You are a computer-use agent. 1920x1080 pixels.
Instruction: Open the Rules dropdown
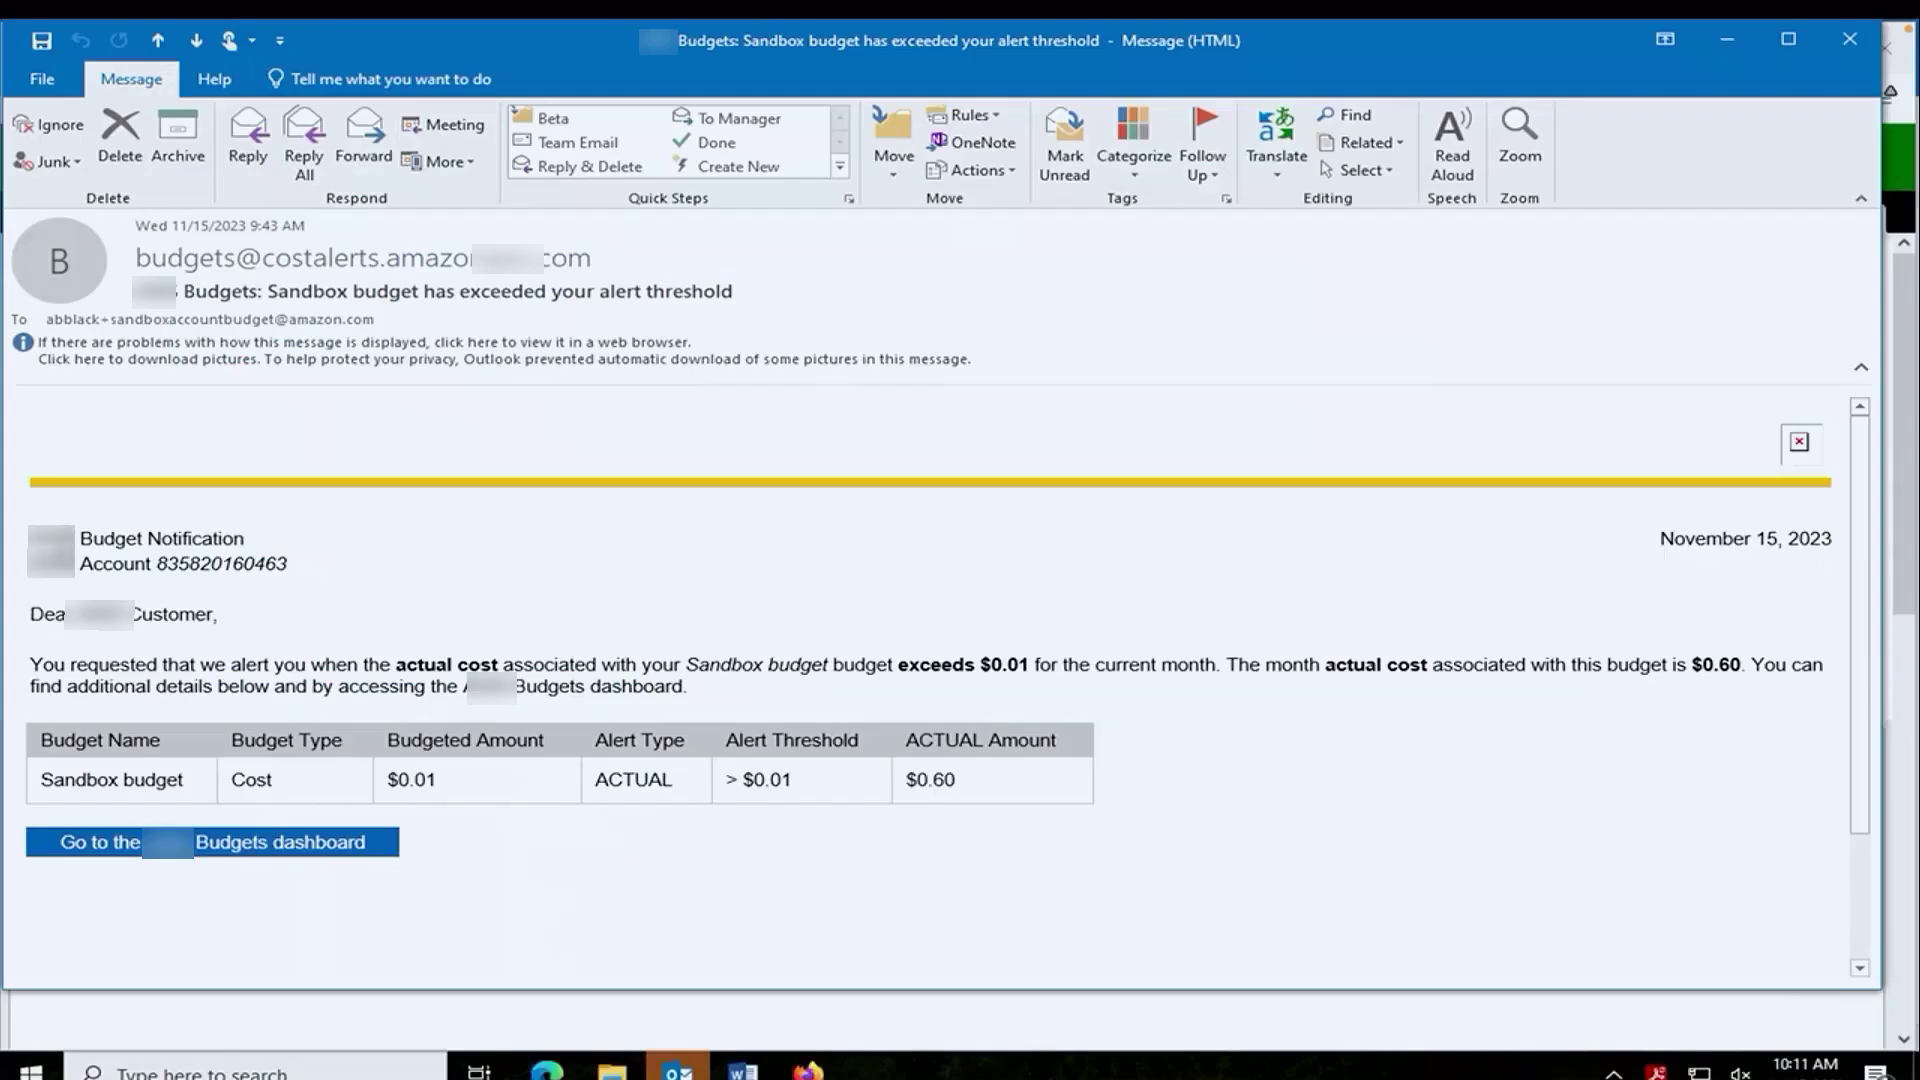coord(963,115)
